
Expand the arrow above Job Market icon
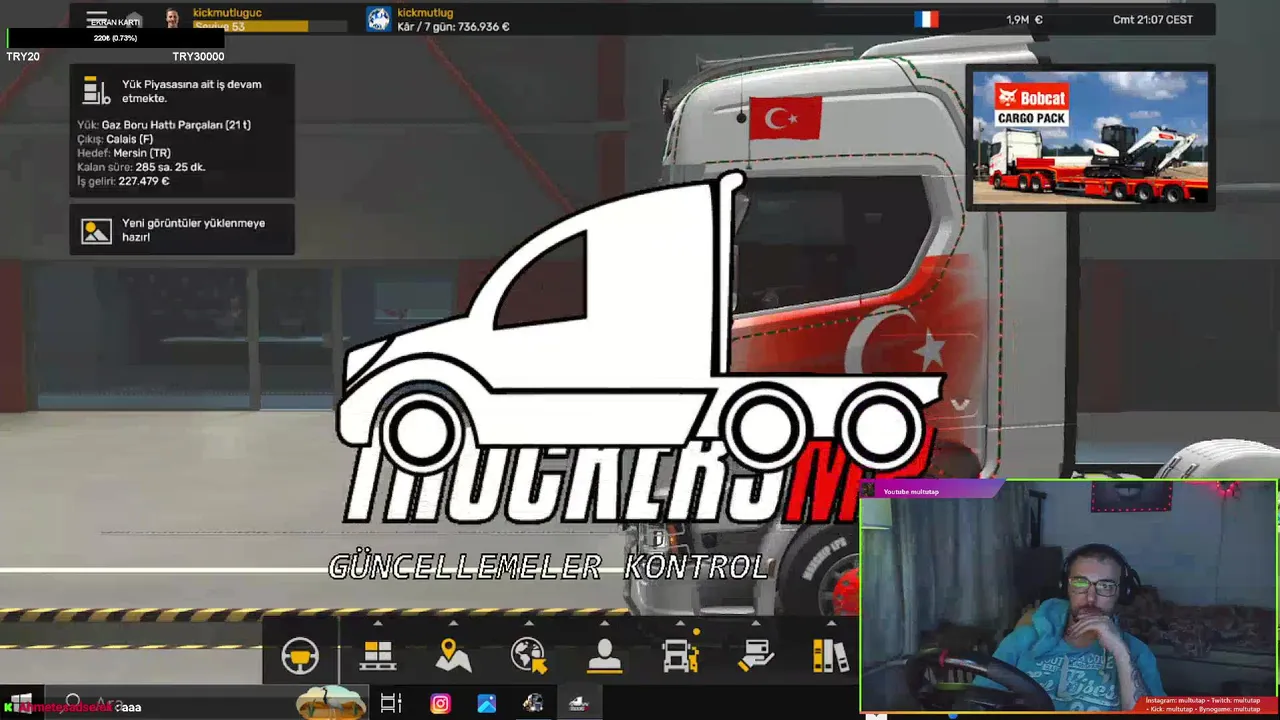coord(377,624)
